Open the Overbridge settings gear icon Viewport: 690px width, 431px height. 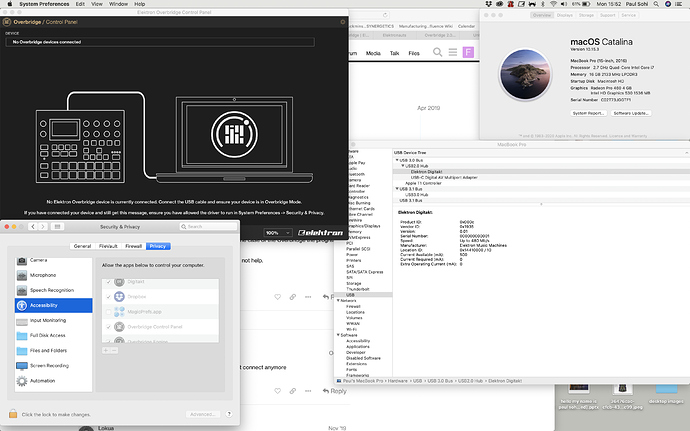(343, 22)
